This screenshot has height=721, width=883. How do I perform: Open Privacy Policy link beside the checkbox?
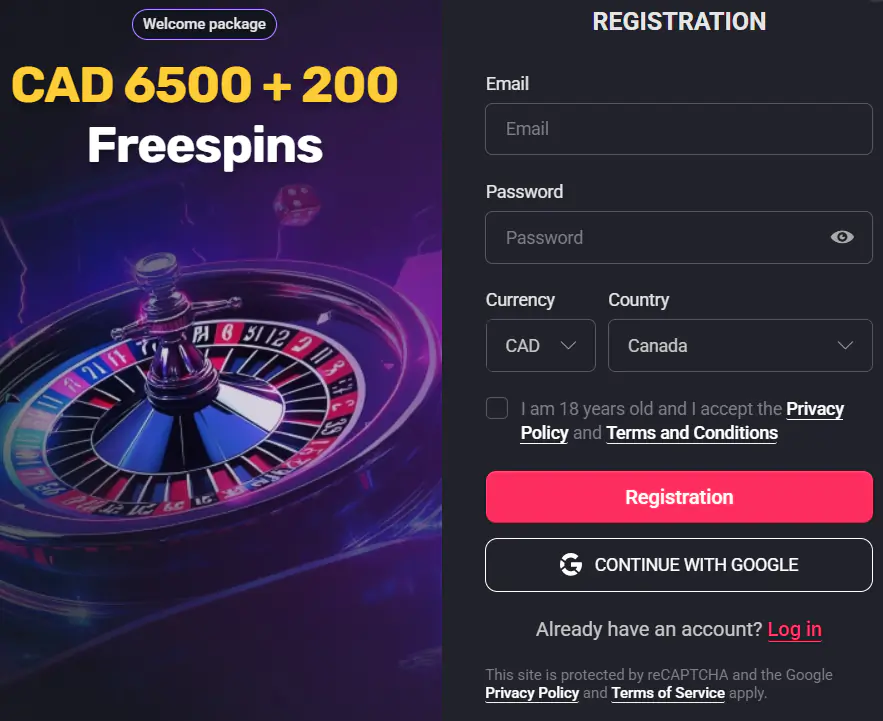point(814,409)
